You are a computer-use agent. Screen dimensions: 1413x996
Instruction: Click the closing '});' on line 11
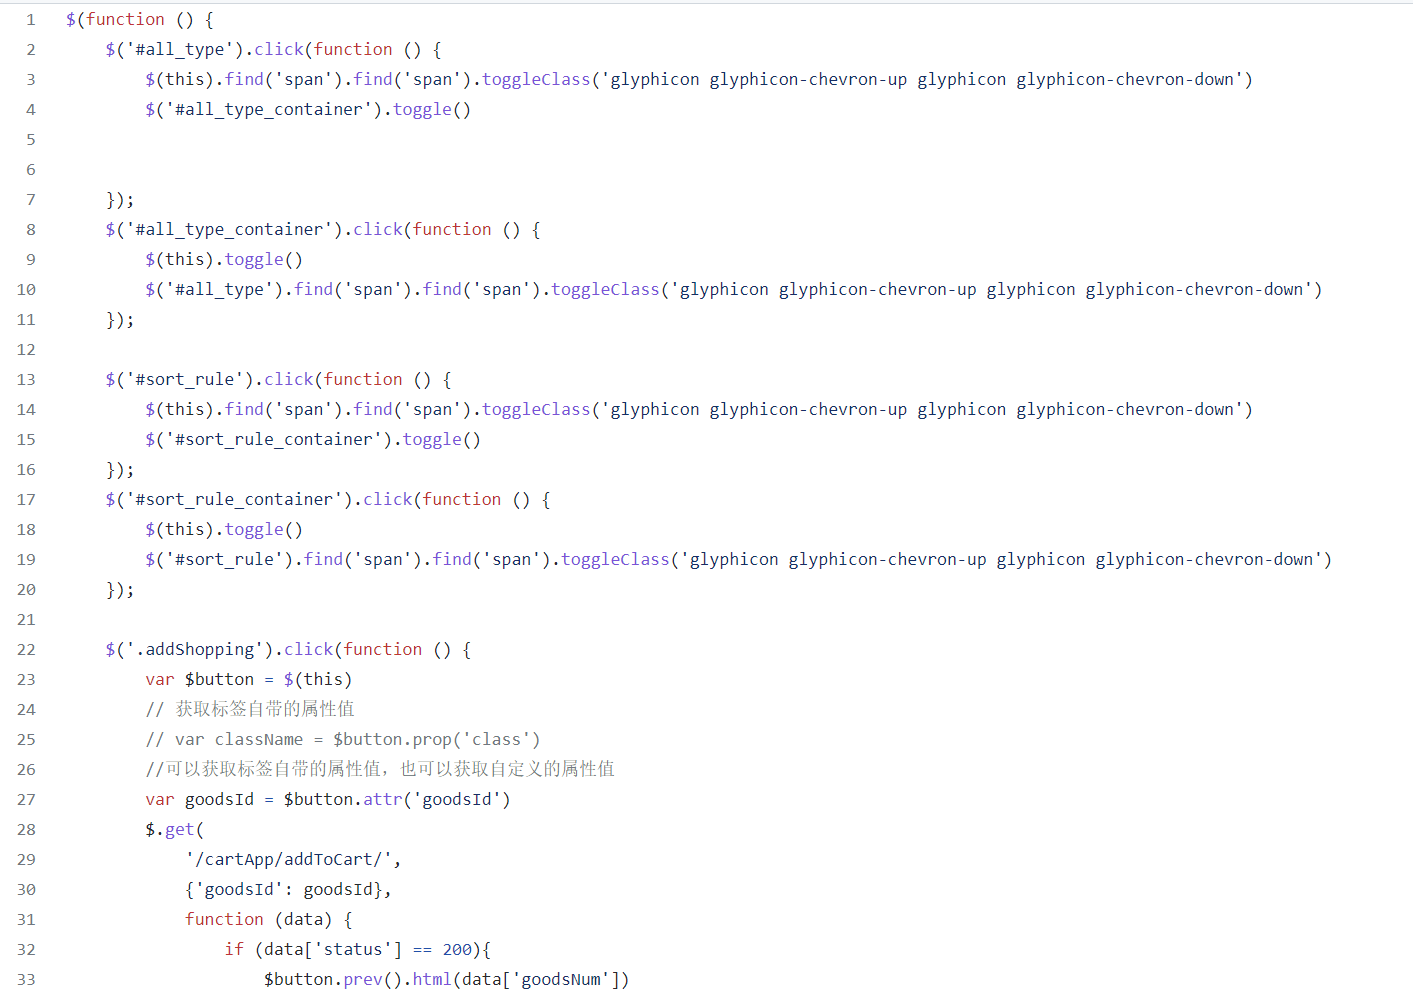tap(120, 320)
